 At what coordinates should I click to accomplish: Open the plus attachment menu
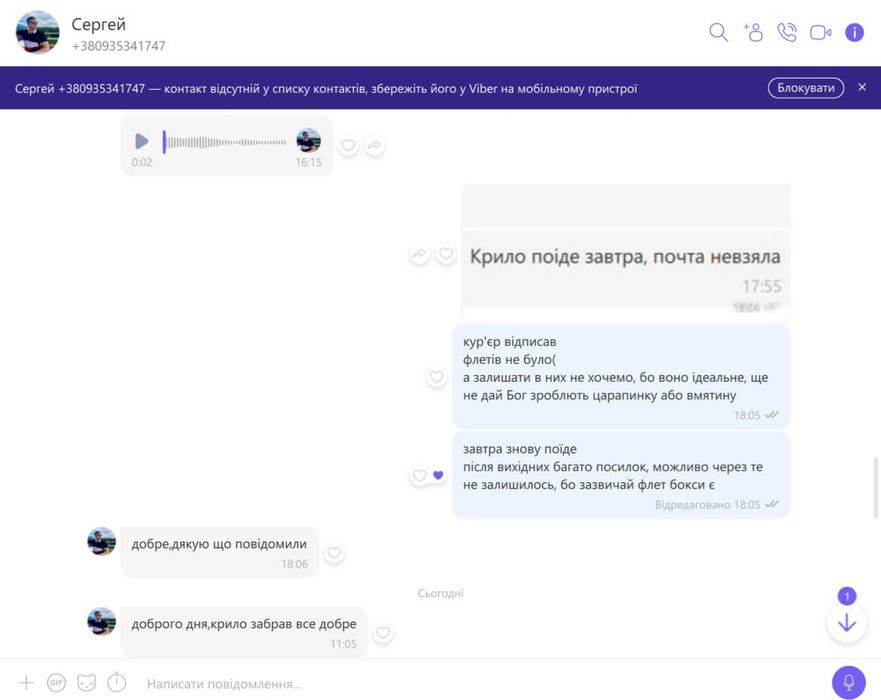26,683
